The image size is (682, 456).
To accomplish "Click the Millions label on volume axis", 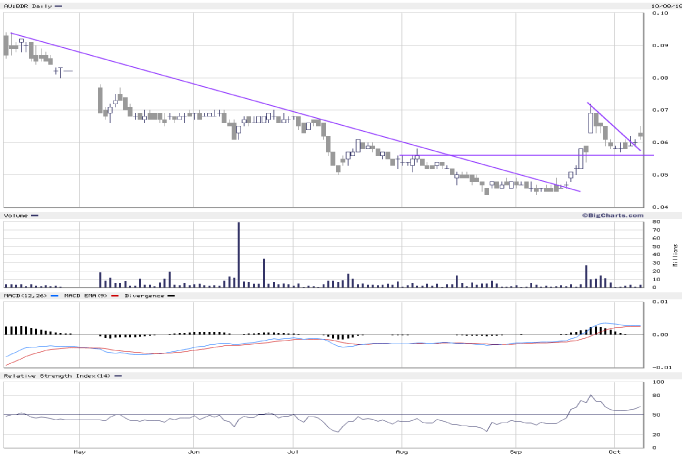I will [676, 255].
